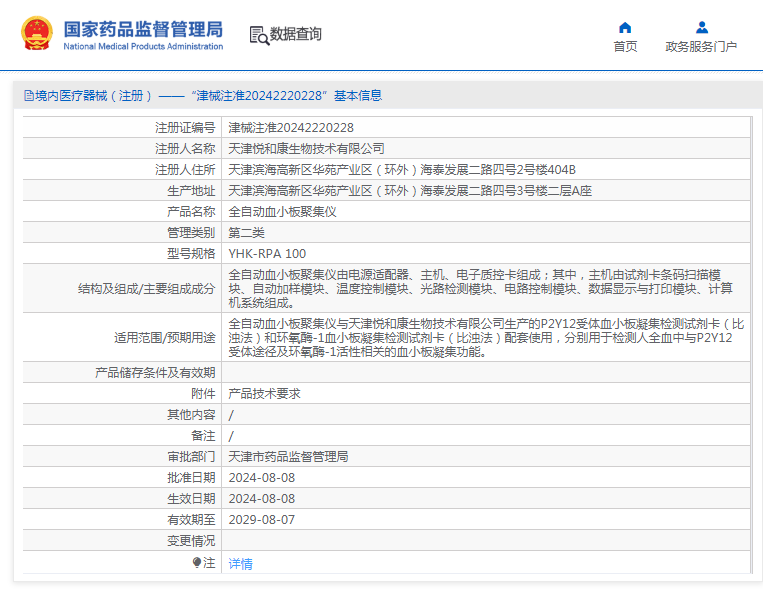This screenshot has height=592, width=763.
Task: Click the 结构及组成/主要组成成分 label
Action: pyautogui.click(x=146, y=289)
